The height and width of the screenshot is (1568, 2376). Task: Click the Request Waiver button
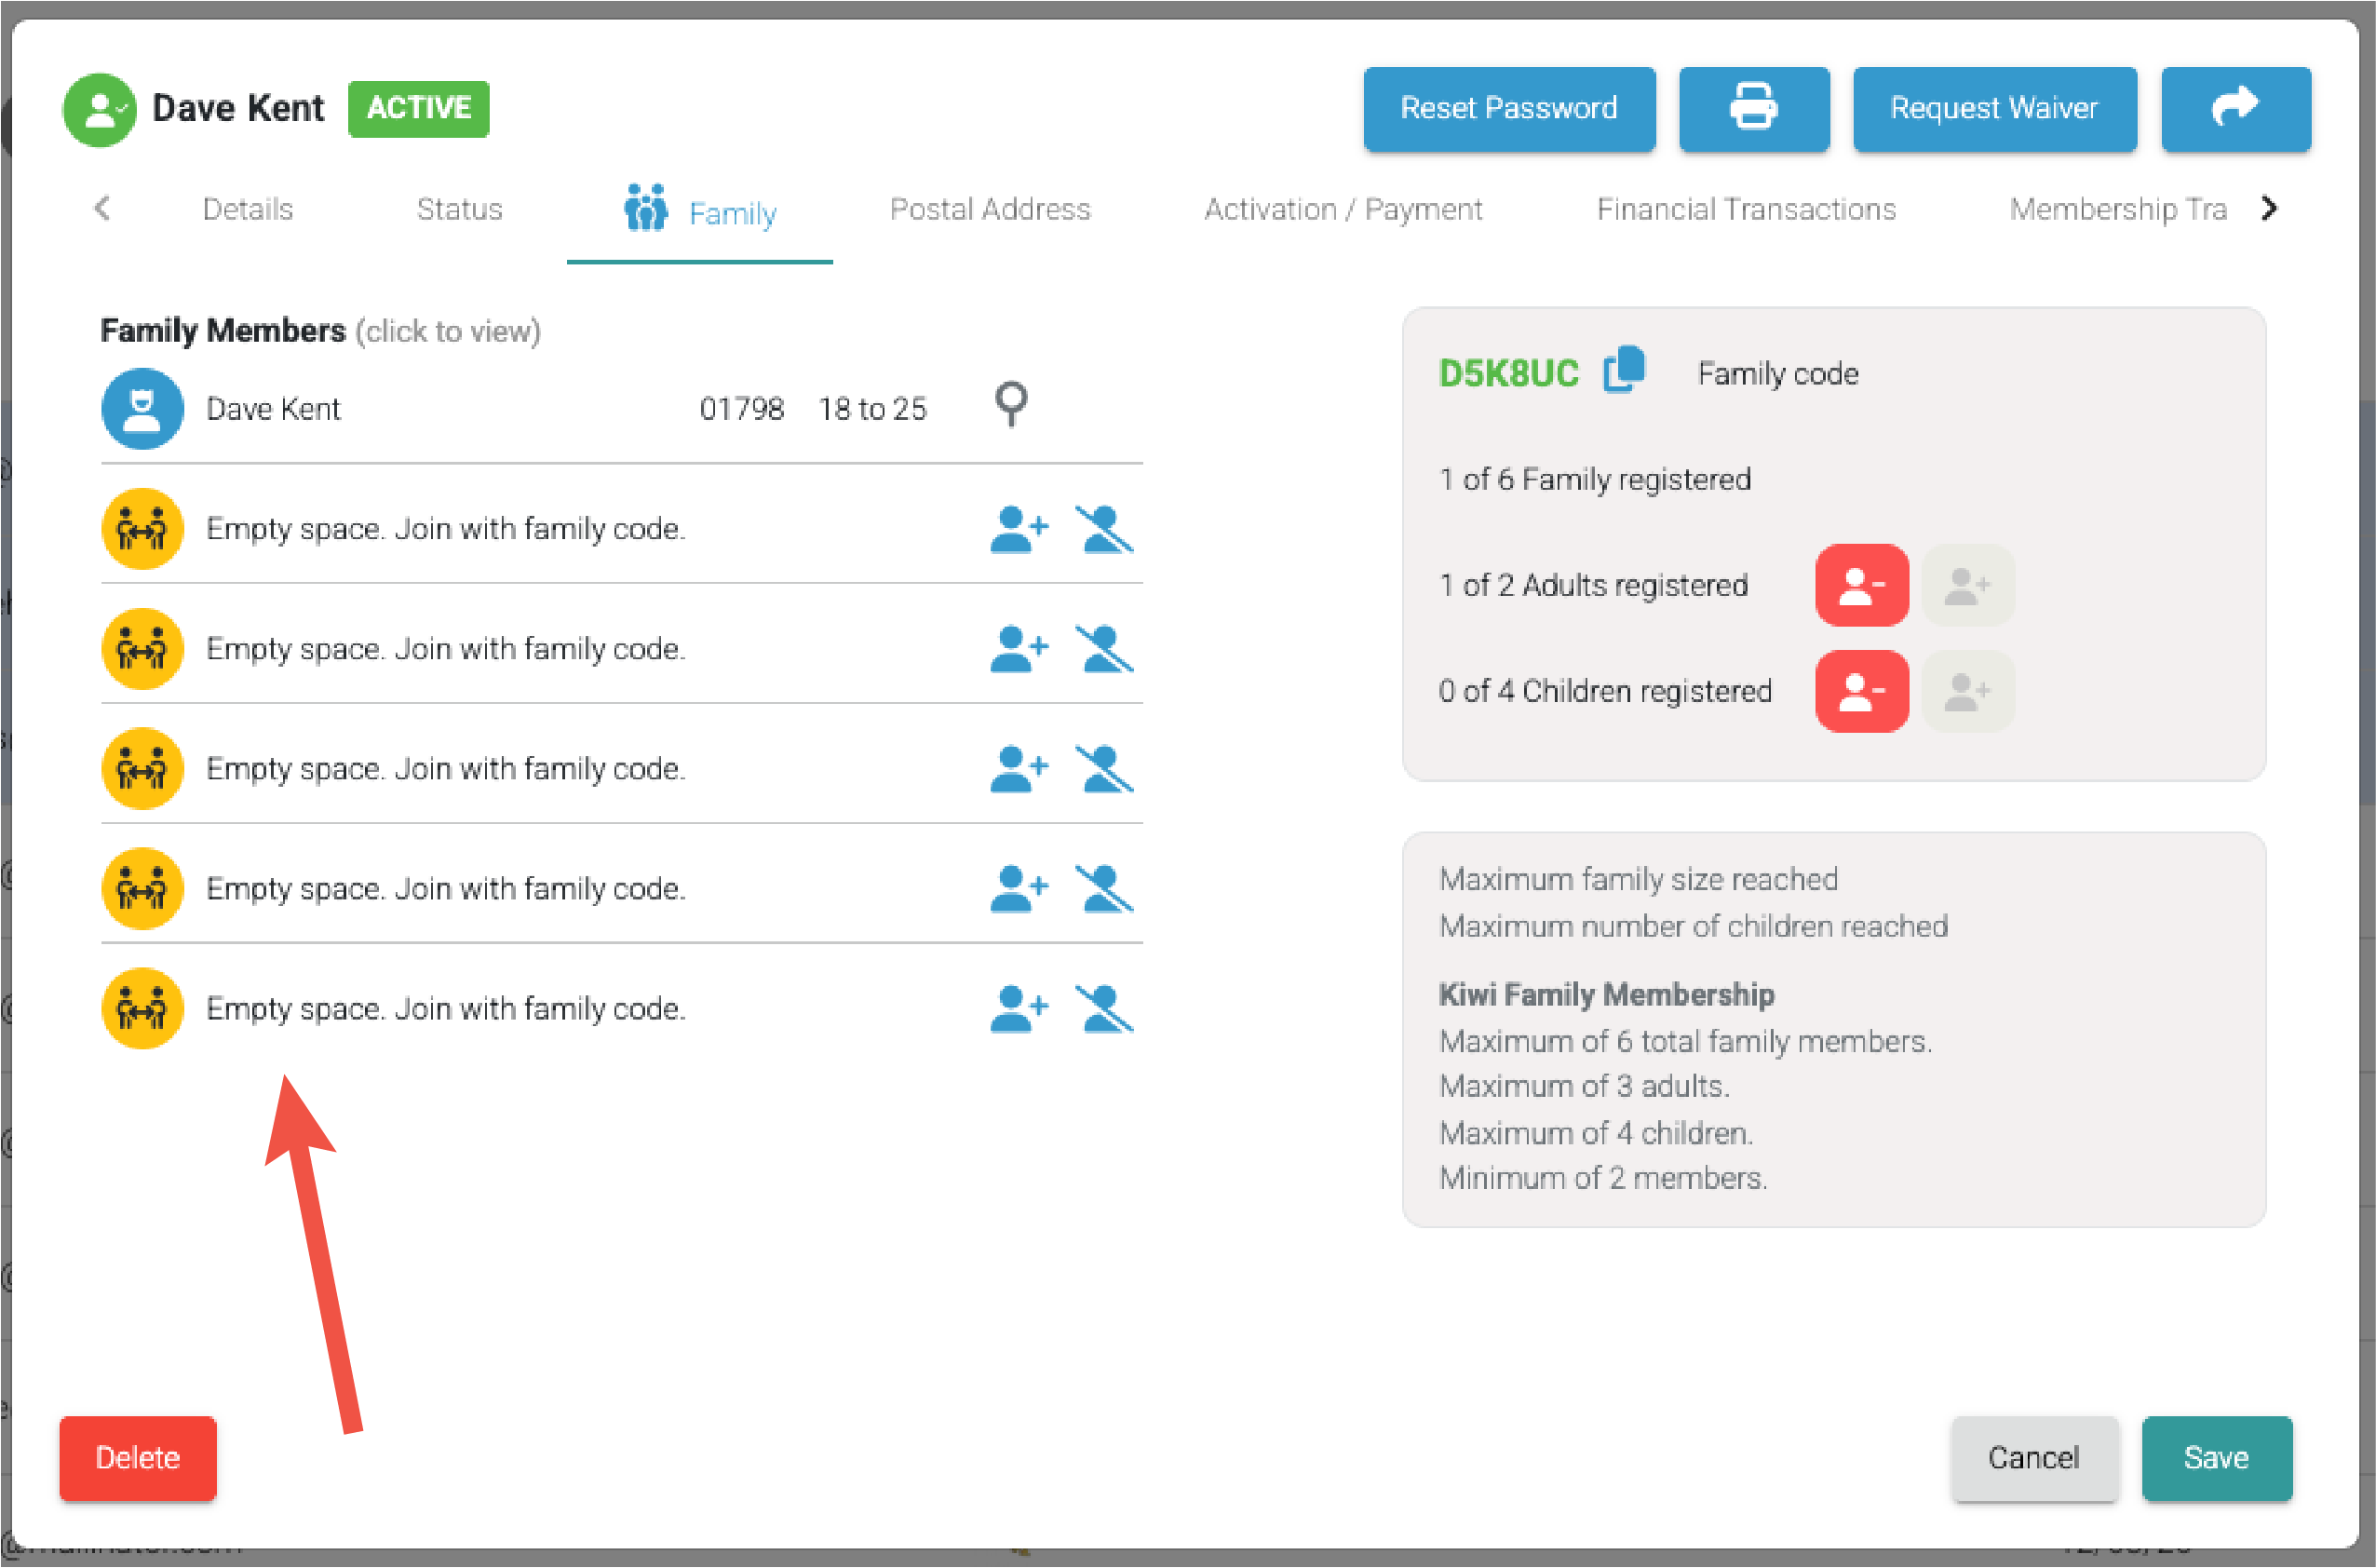pyautogui.click(x=1993, y=108)
